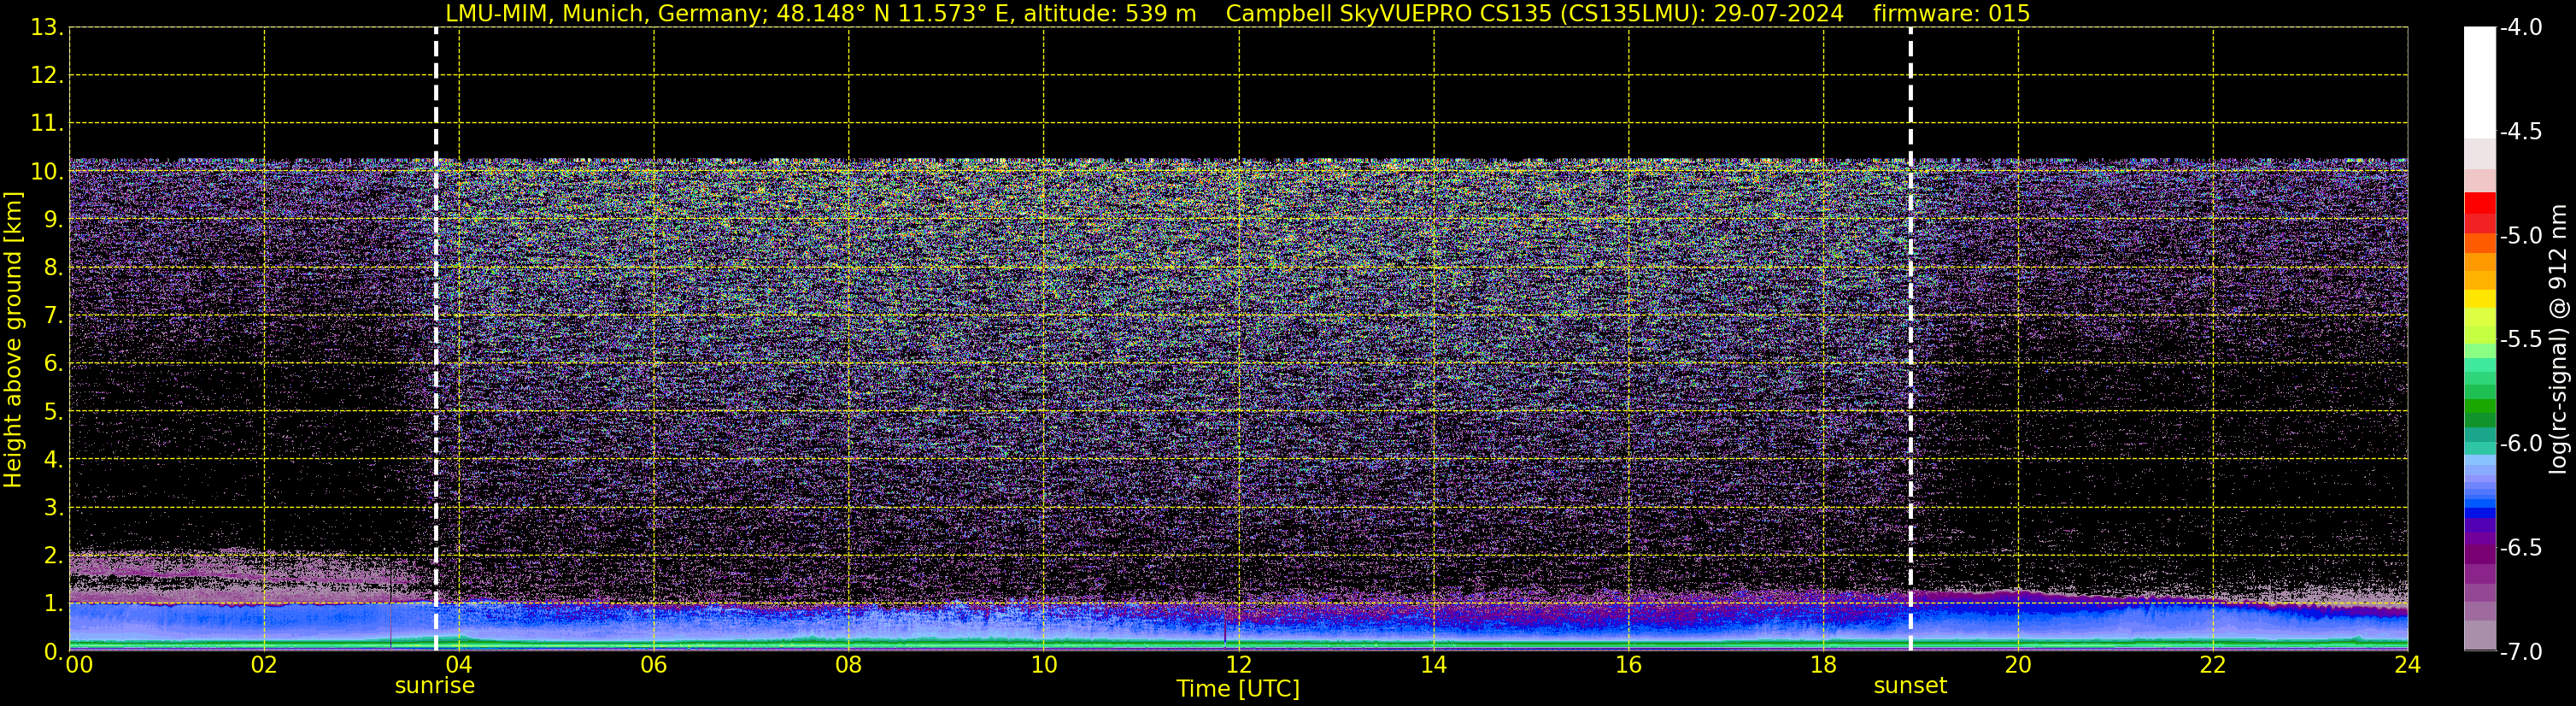This screenshot has height=706, width=2576.
Task: Click the 'sunset' label below the axis
Action: tap(1910, 686)
